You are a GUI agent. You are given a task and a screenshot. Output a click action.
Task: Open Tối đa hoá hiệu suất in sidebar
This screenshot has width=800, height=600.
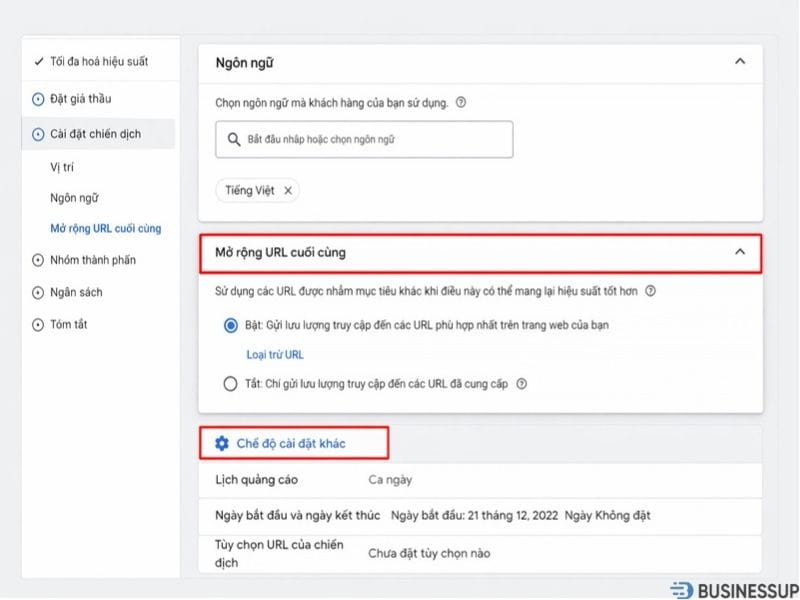coord(98,62)
